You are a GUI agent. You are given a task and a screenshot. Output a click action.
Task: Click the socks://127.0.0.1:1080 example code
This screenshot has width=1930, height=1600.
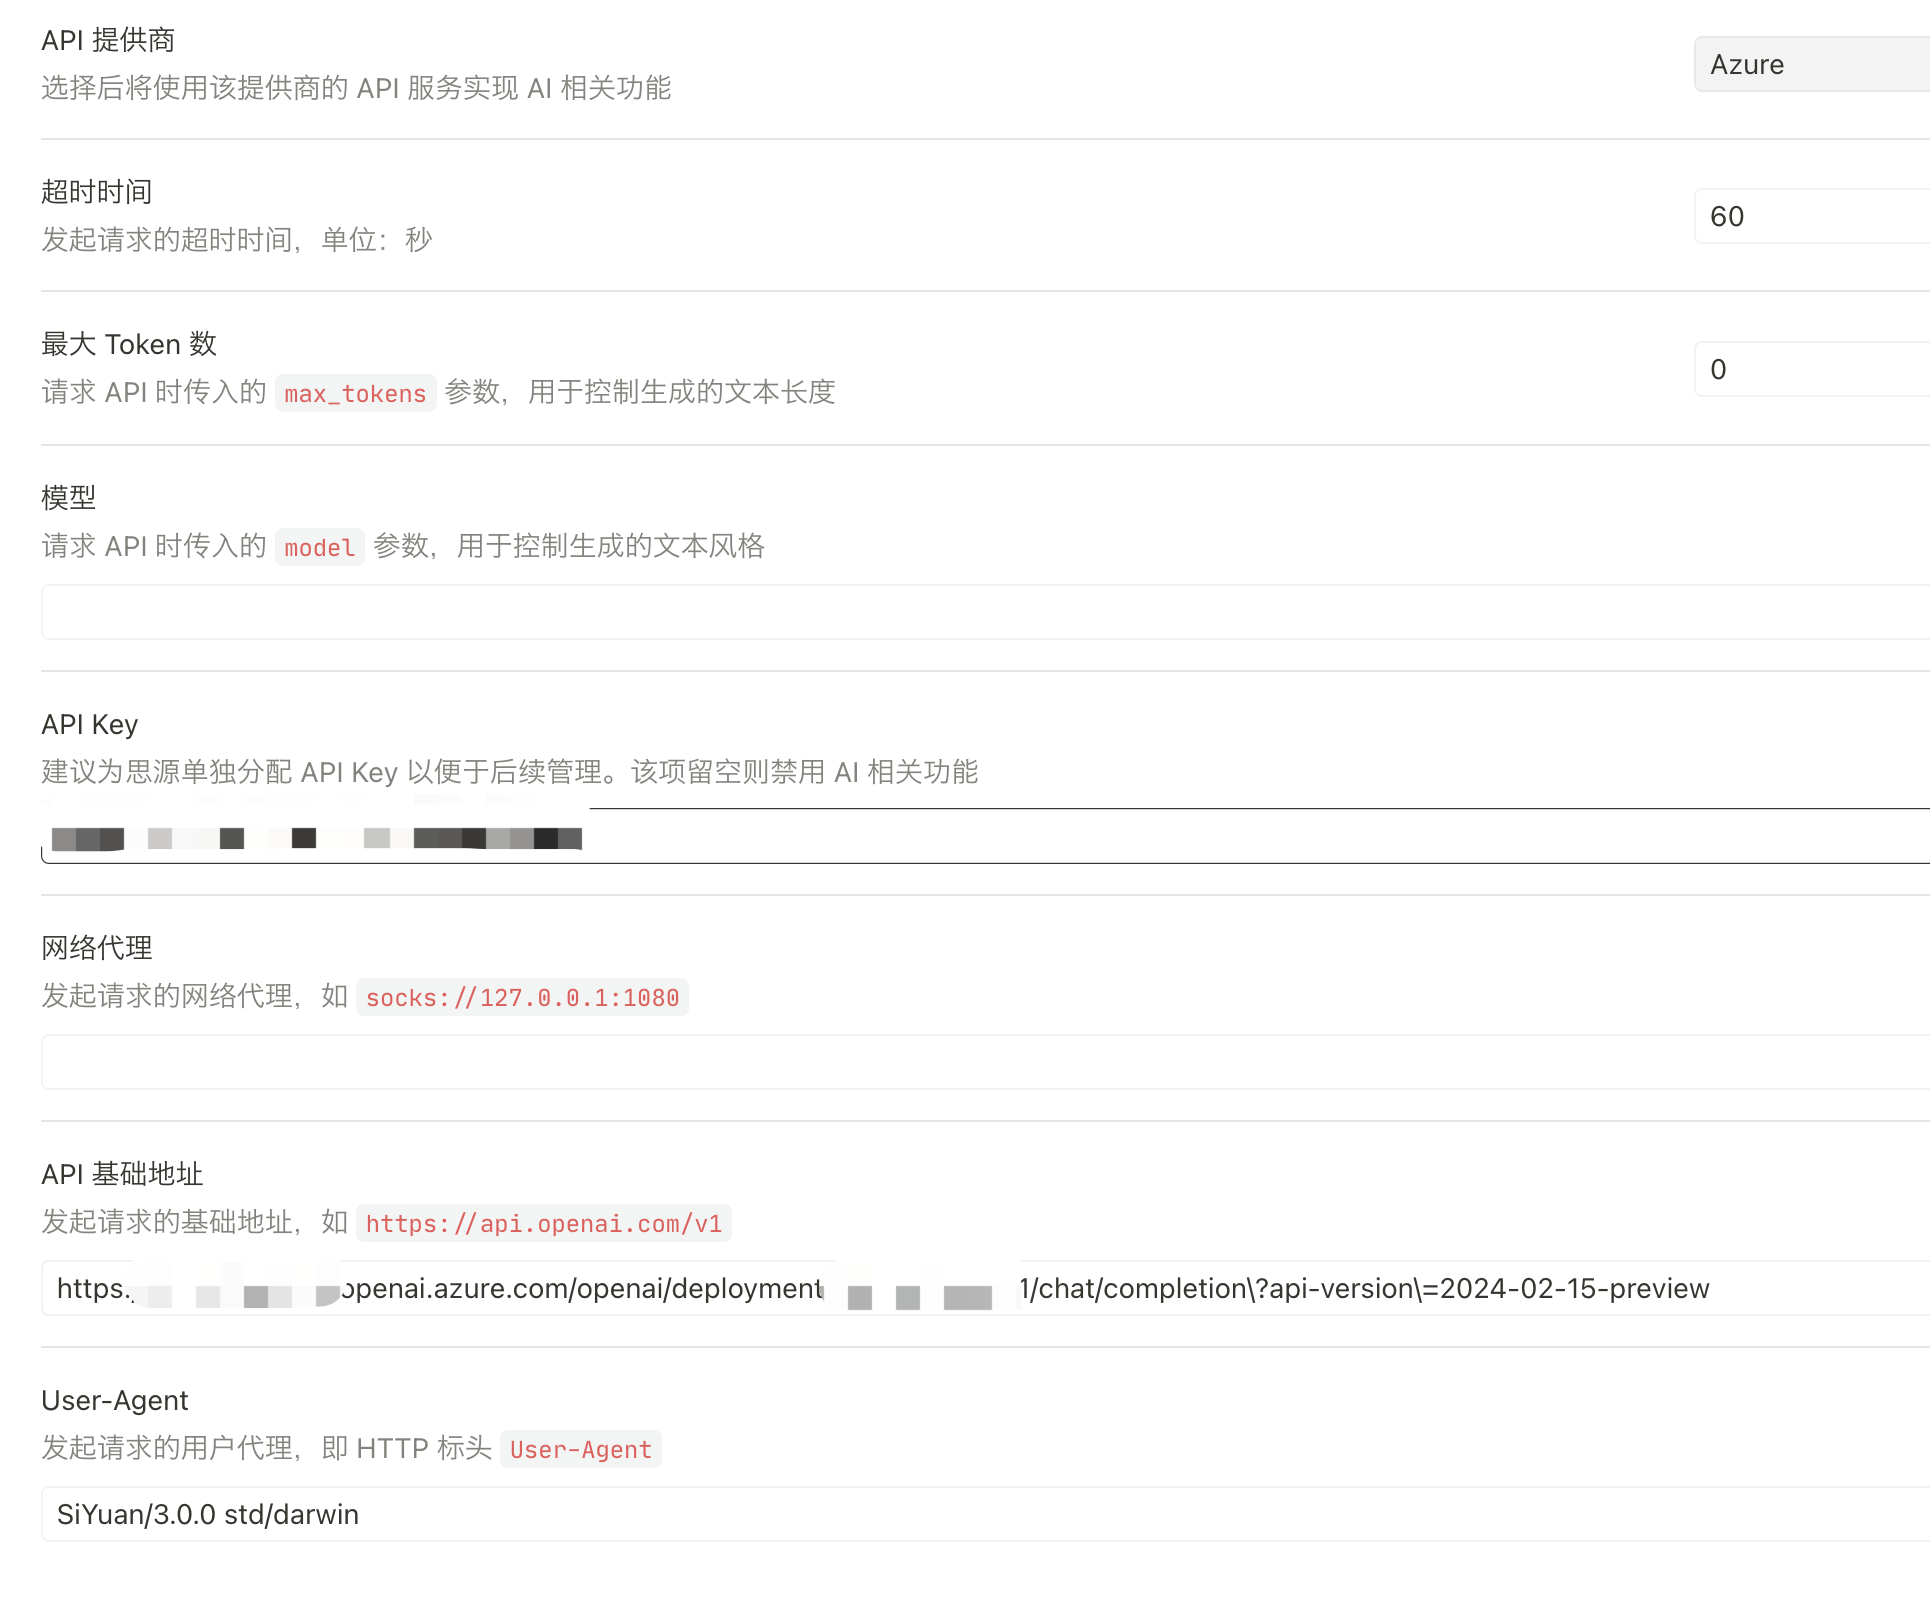tap(522, 998)
